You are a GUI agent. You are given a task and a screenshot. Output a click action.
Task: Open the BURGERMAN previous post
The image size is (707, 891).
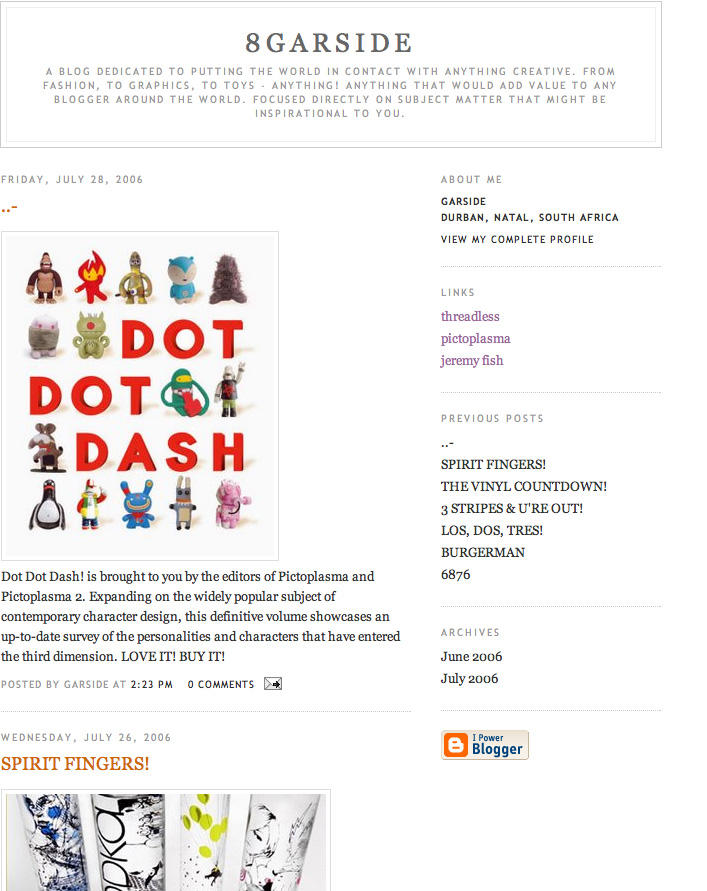[x=483, y=552]
